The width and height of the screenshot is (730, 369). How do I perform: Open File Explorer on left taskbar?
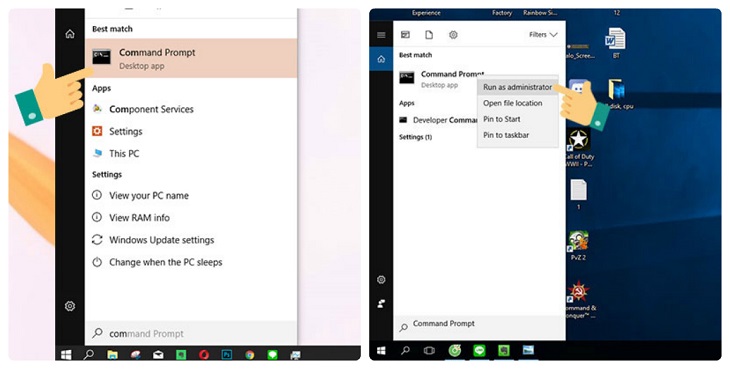pyautogui.click(x=112, y=355)
